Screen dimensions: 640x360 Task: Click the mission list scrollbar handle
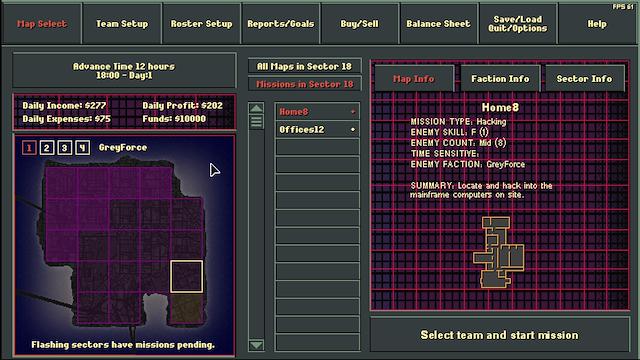pyautogui.click(x=256, y=121)
